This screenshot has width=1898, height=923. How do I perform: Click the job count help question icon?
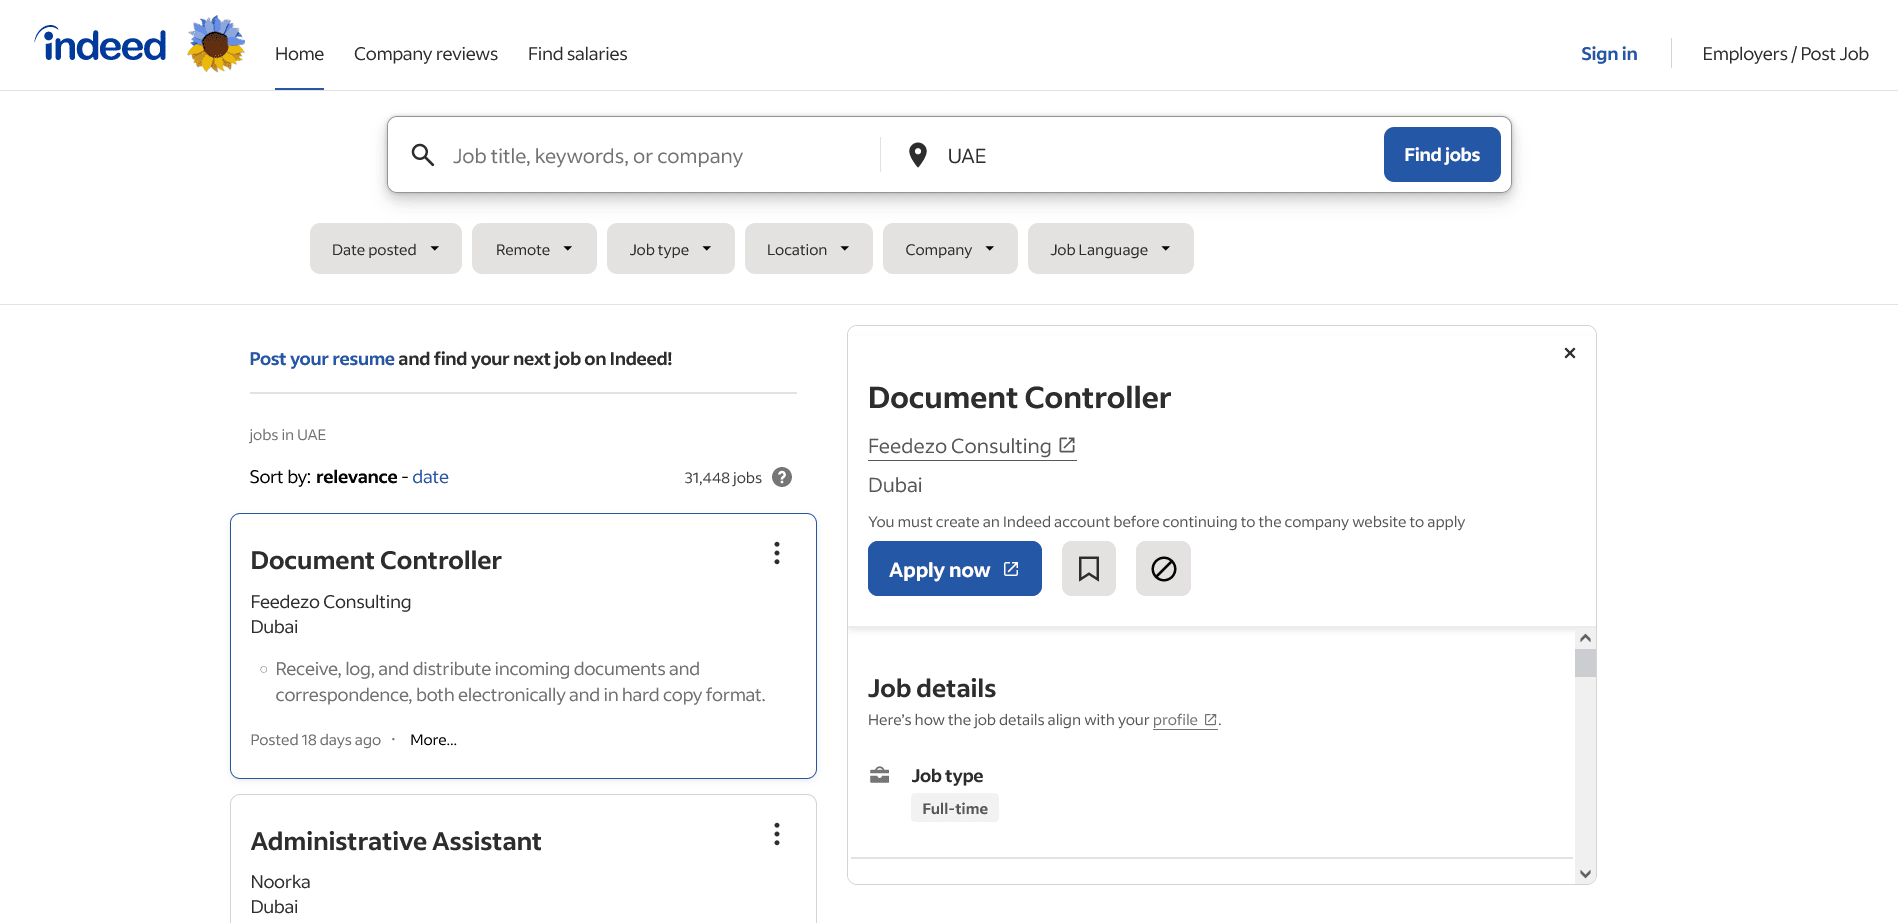tap(782, 478)
